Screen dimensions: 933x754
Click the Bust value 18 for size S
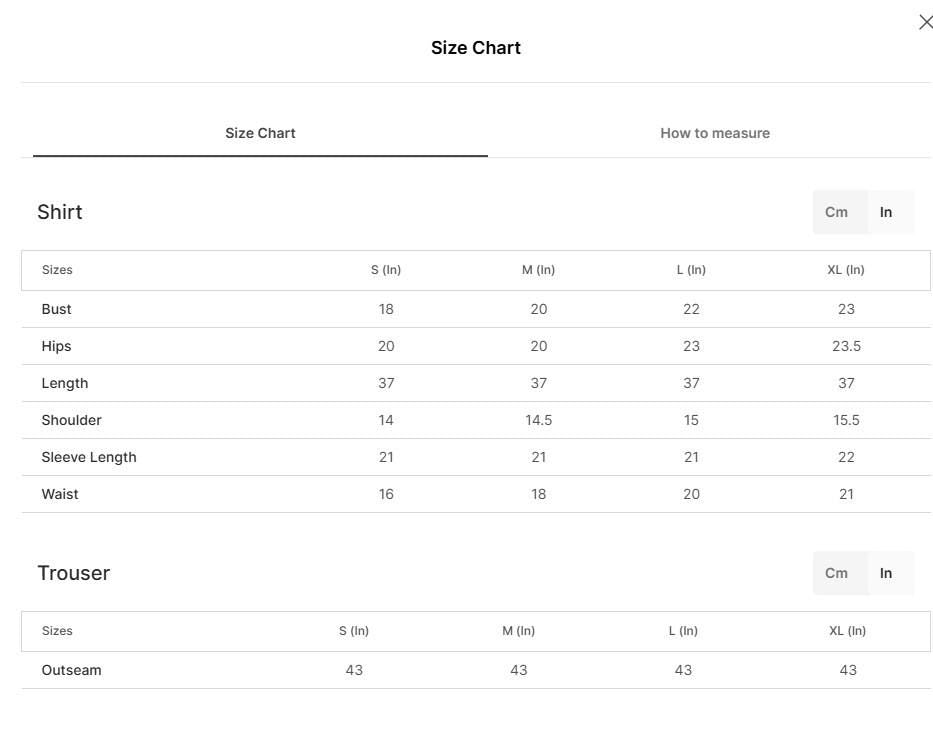[x=386, y=309]
